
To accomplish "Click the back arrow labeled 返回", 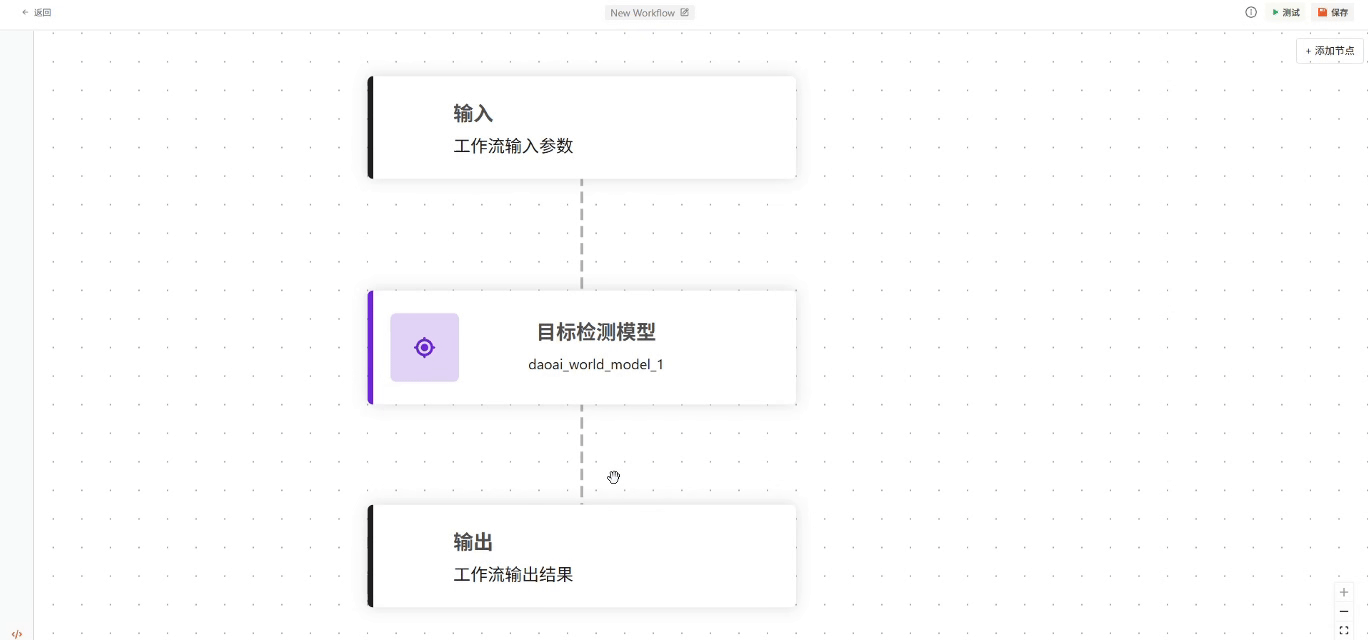I will 36,13.
